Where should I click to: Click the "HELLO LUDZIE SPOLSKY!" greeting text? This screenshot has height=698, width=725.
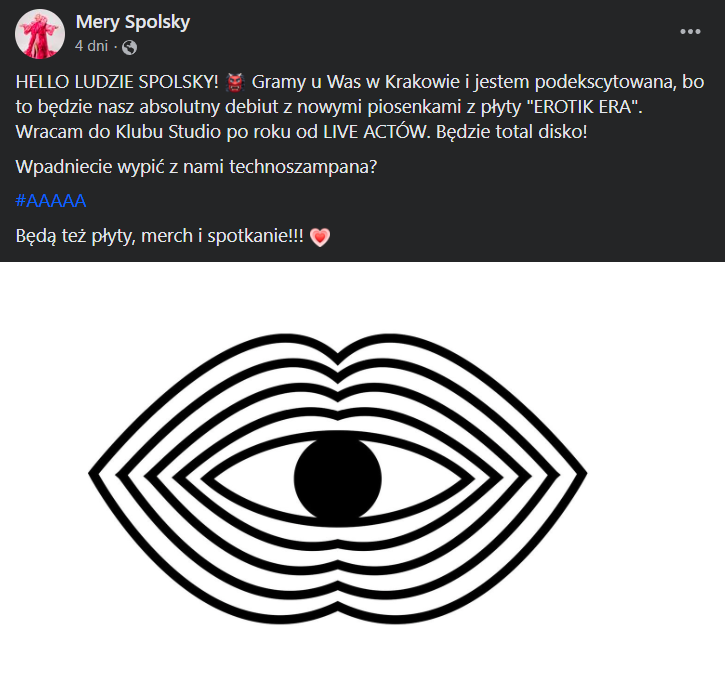[x=117, y=80]
